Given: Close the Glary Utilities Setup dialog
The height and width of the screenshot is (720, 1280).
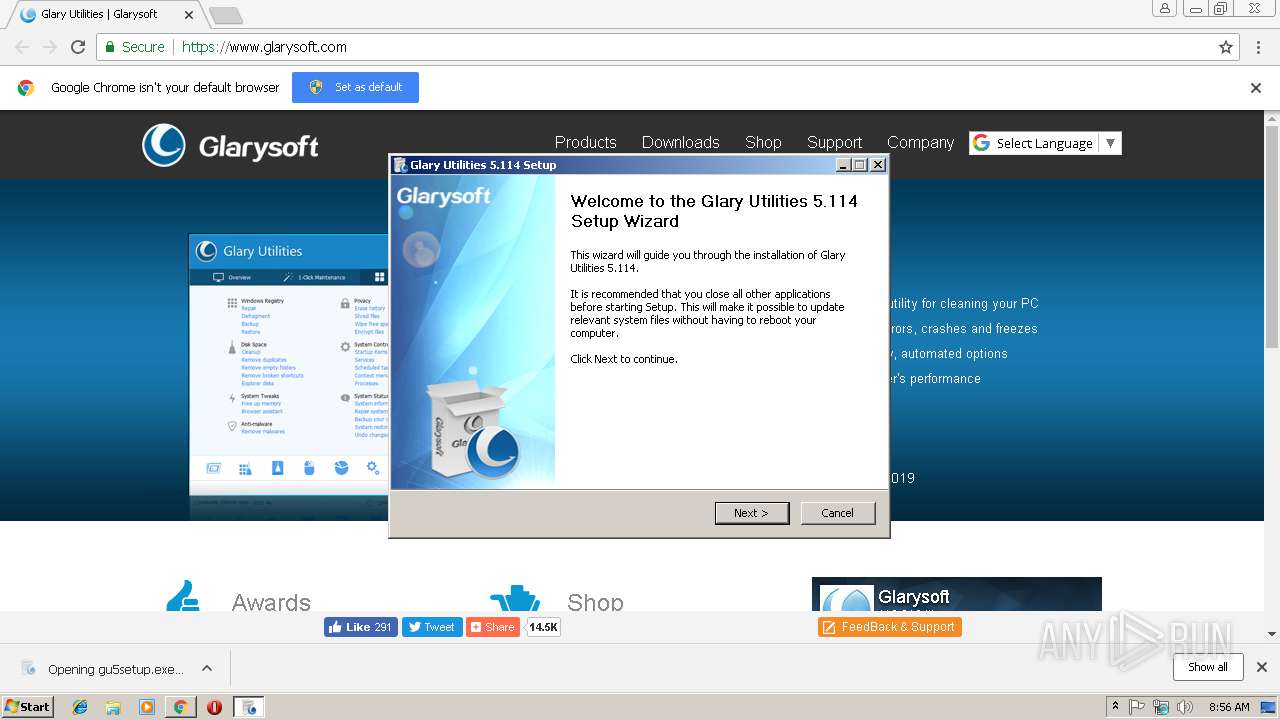Looking at the screenshot, I should click(878, 165).
